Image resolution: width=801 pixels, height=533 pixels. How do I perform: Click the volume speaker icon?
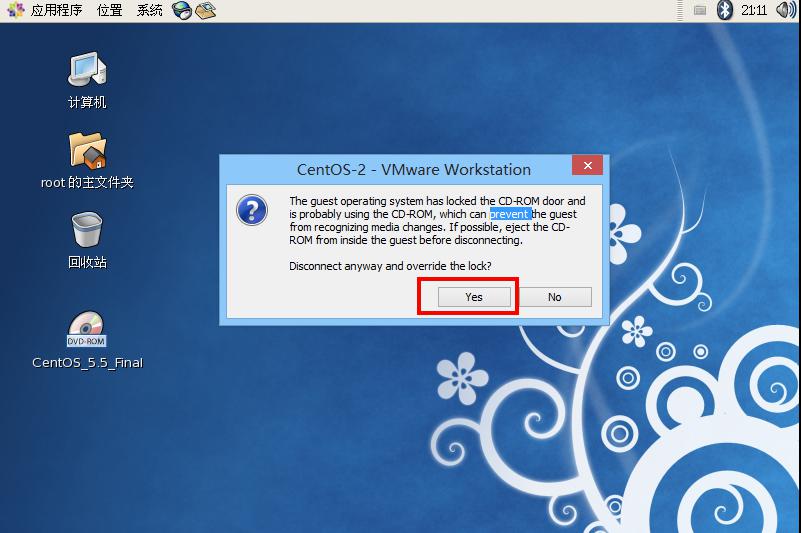tap(785, 10)
